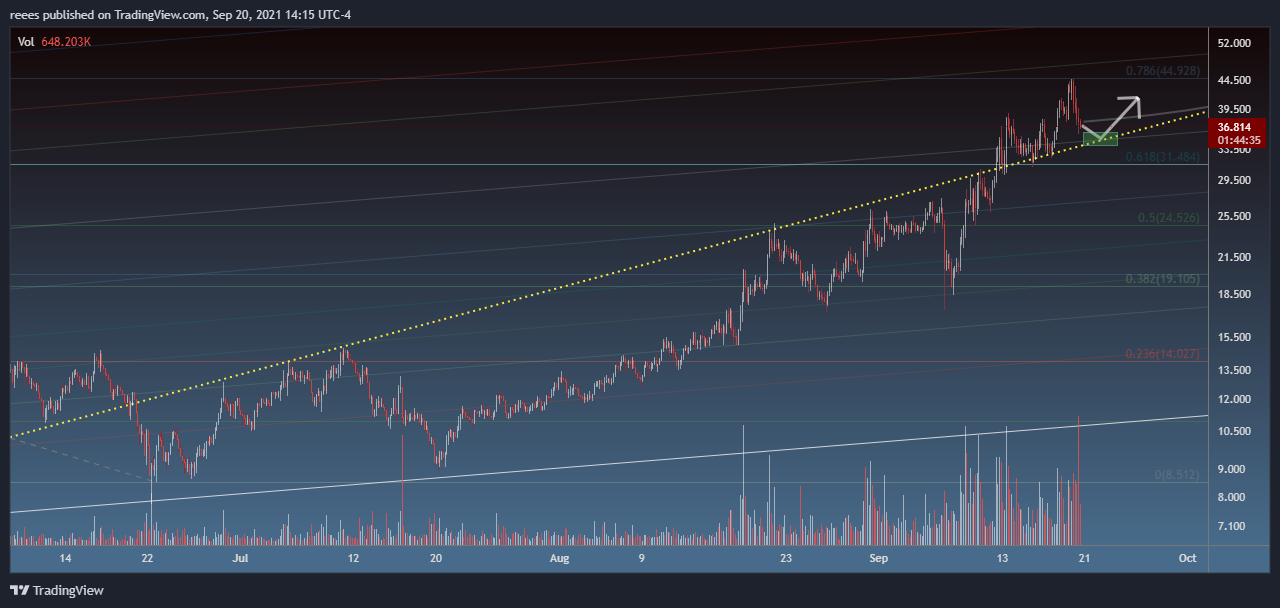
Task: Click price axis label 44.500
Action: [1234, 80]
